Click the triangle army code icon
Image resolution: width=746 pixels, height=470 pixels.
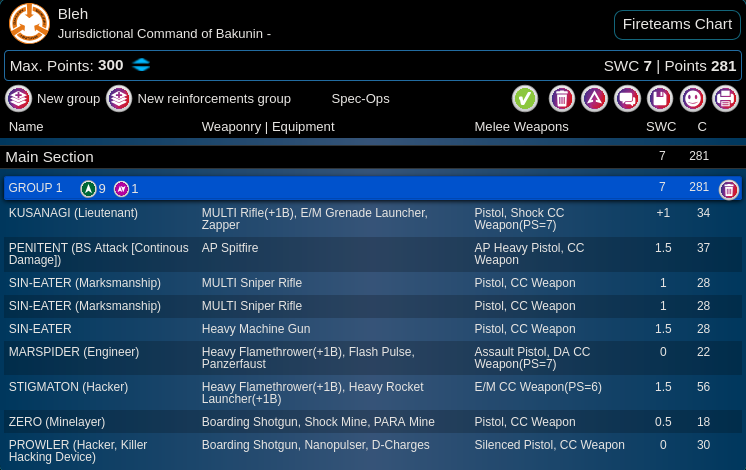594,99
